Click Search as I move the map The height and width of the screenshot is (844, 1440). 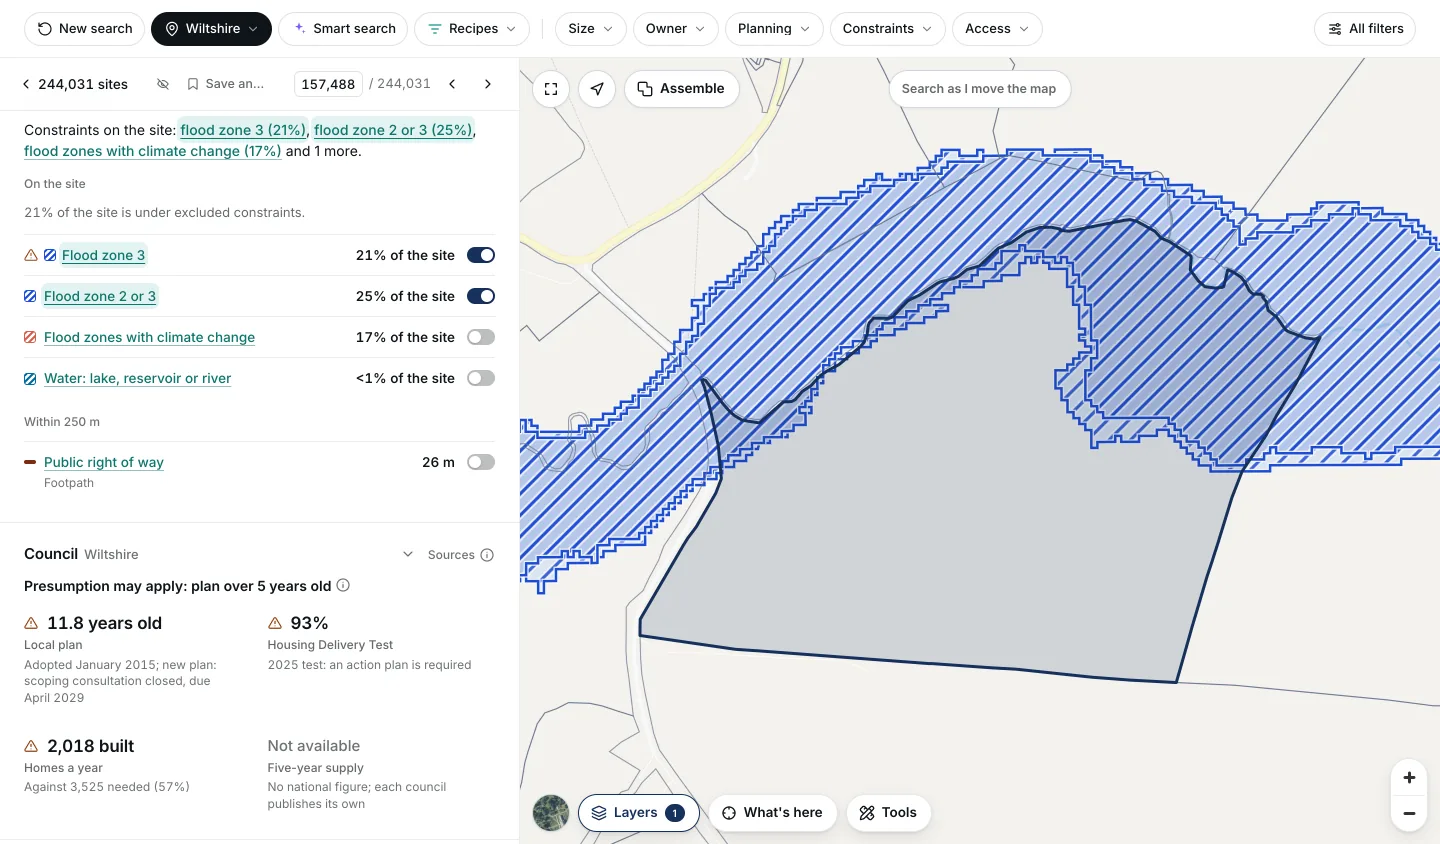pyautogui.click(x=979, y=89)
